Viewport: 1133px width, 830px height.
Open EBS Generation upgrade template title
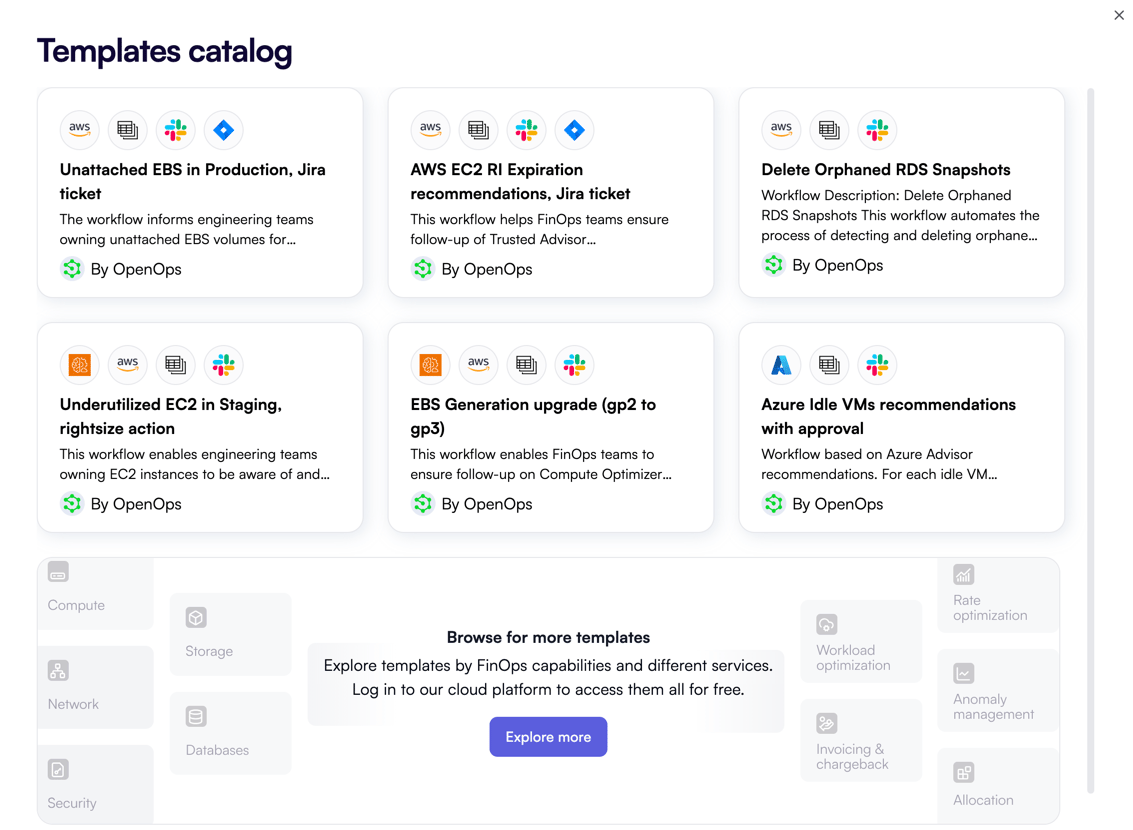coord(533,416)
